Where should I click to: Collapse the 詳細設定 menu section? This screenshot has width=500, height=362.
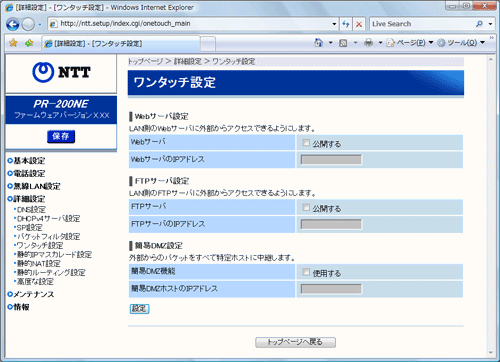click(27, 199)
